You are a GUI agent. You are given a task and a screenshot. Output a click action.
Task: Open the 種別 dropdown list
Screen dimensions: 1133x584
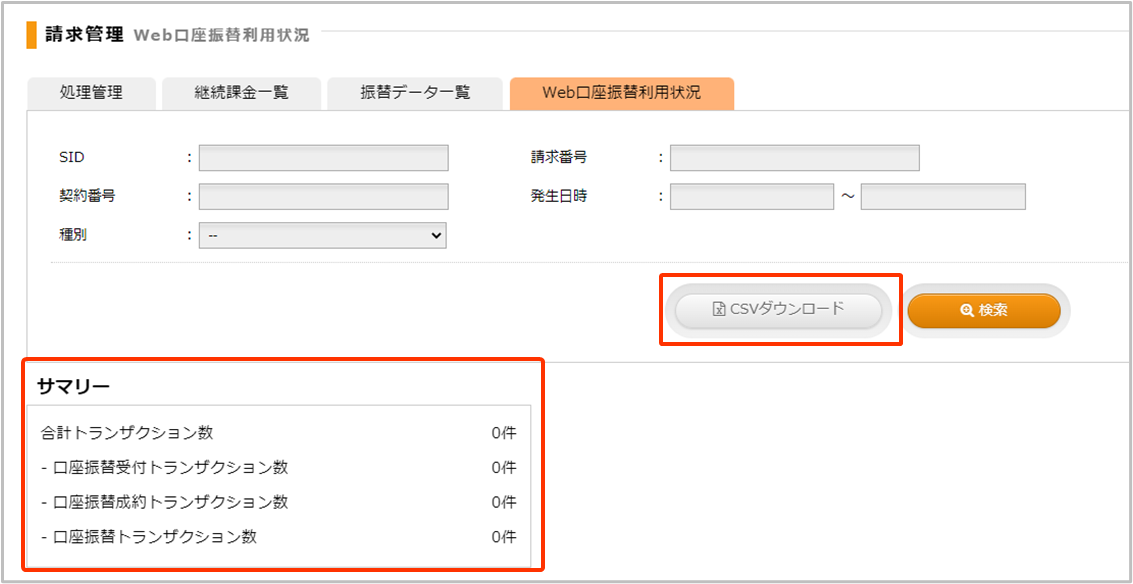[x=322, y=235]
